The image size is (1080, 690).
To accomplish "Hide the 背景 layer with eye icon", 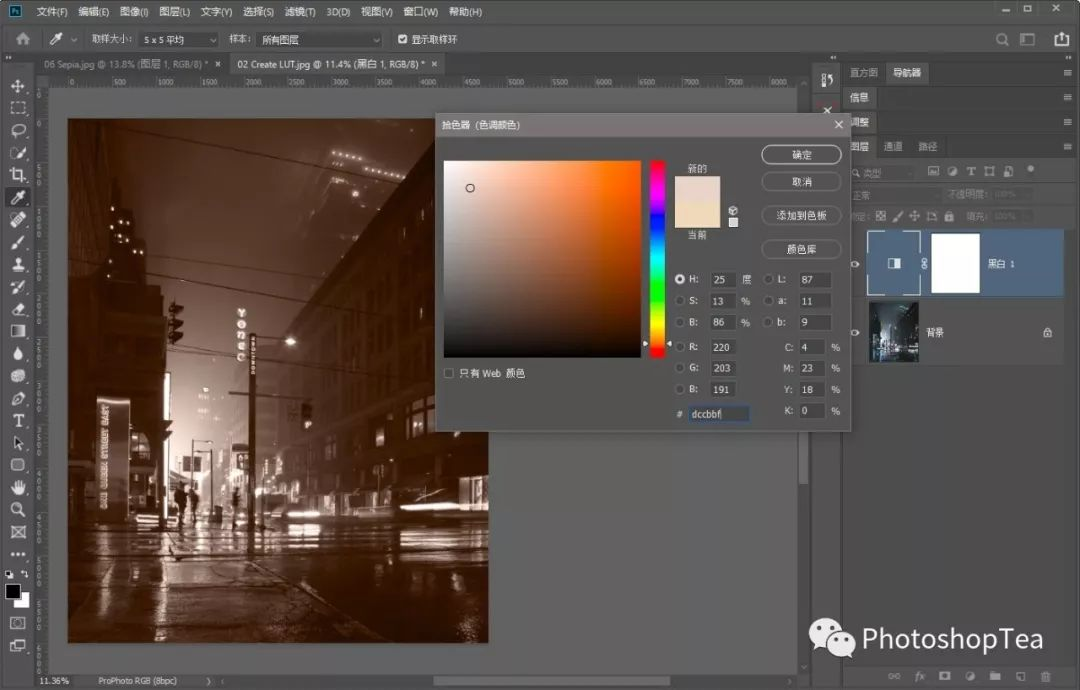I will pyautogui.click(x=855, y=332).
